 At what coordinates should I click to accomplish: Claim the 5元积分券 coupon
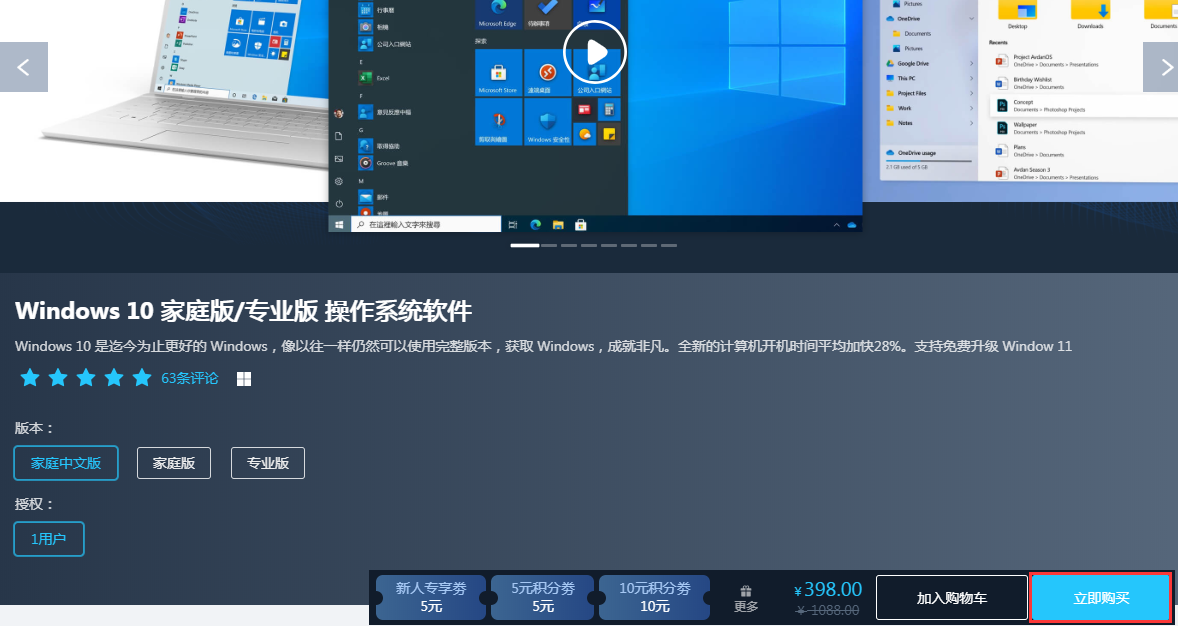point(543,597)
